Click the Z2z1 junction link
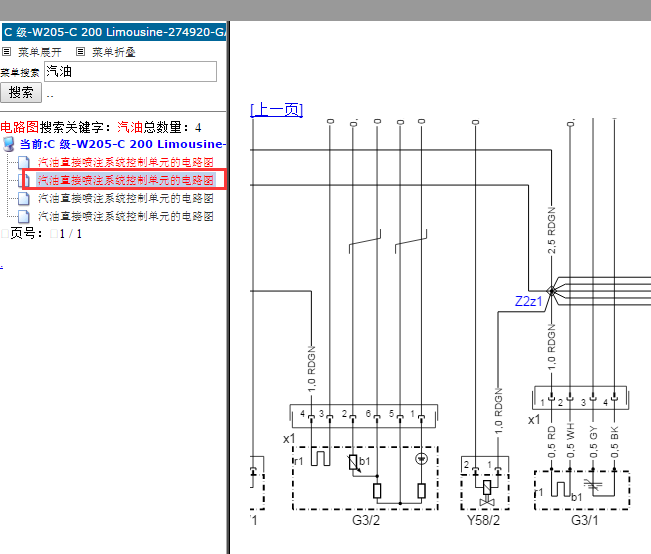This screenshot has height=554, width=651. click(529, 301)
